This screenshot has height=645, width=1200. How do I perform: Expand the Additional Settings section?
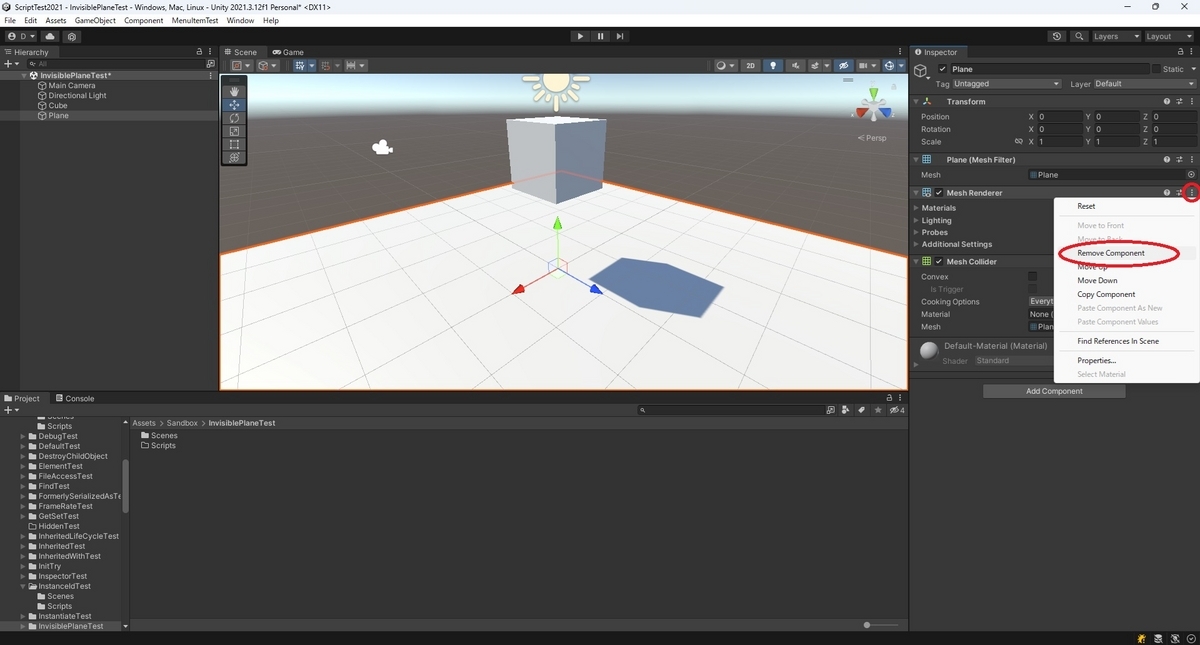point(957,244)
